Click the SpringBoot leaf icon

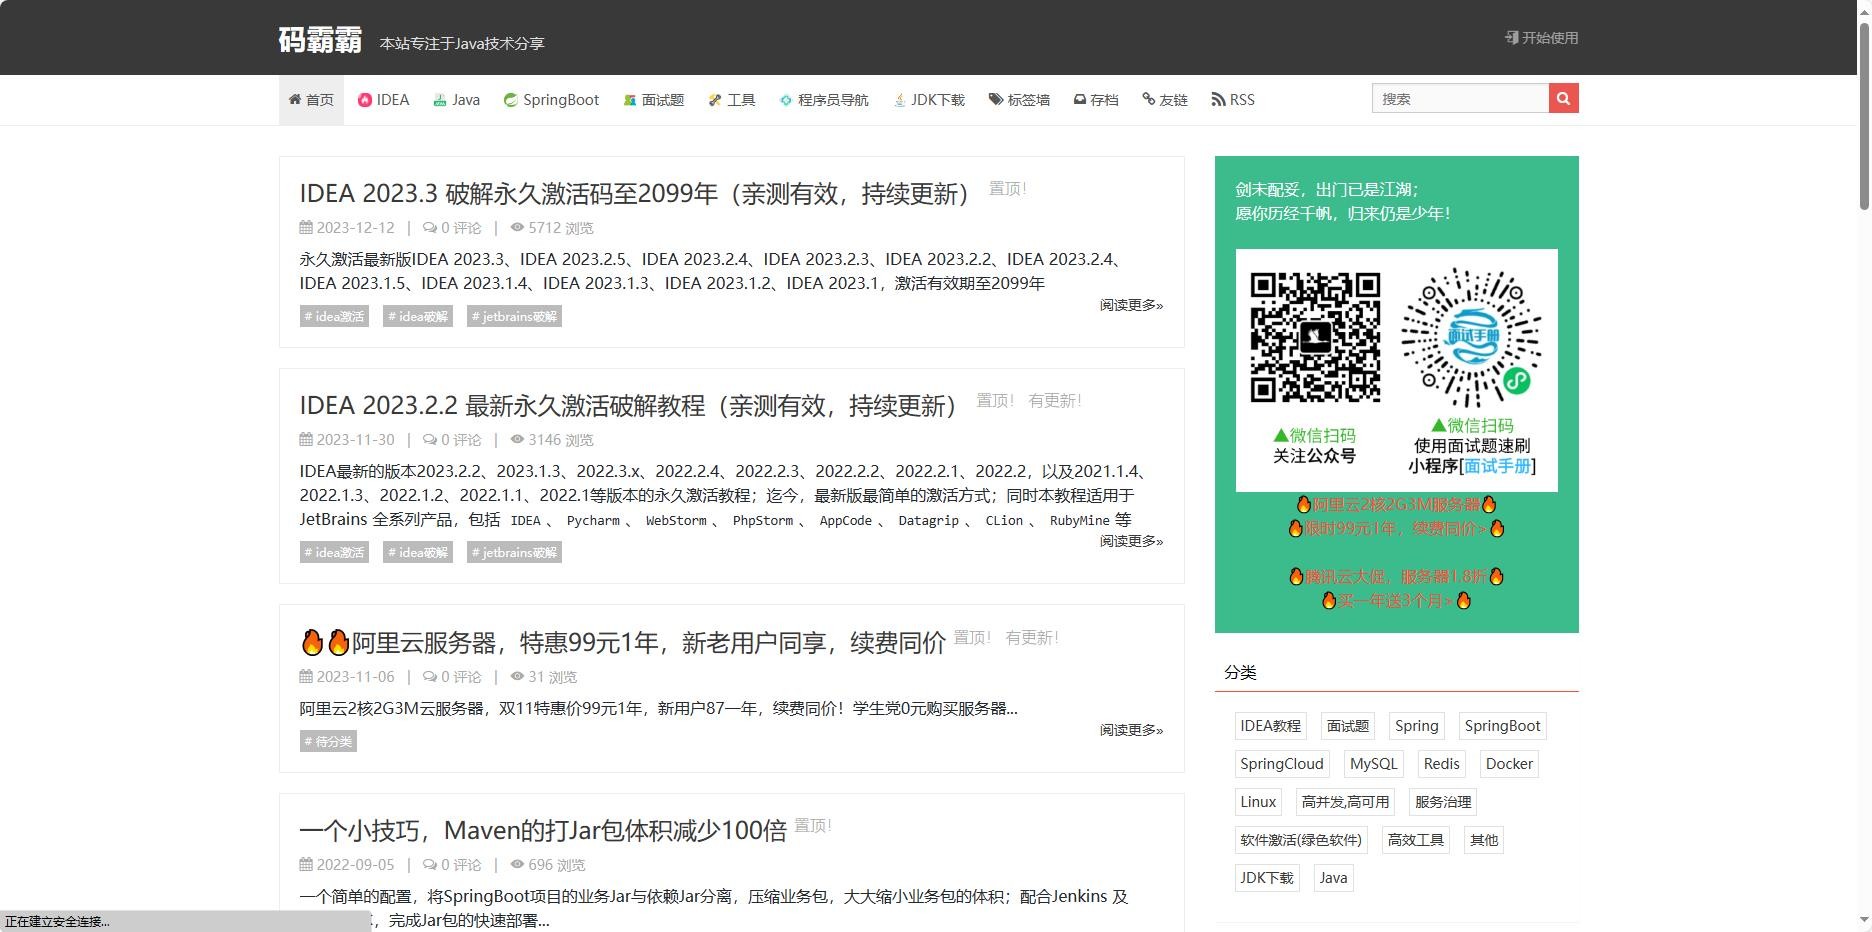pos(510,100)
